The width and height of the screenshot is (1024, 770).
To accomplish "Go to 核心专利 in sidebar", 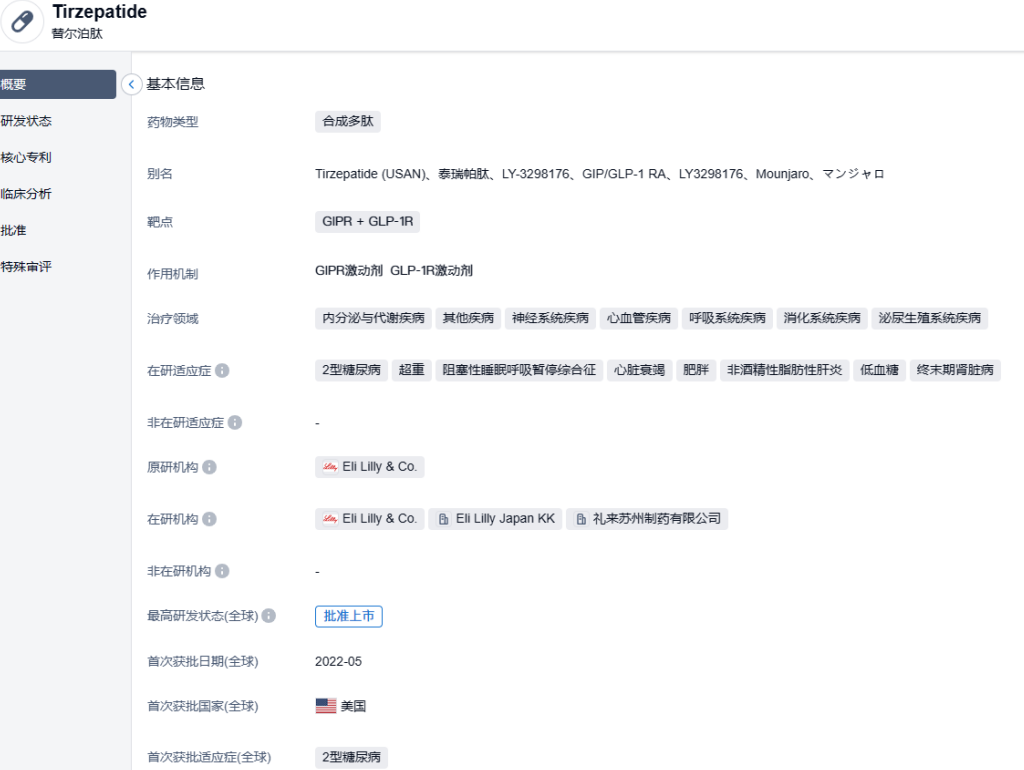I will [x=27, y=158].
